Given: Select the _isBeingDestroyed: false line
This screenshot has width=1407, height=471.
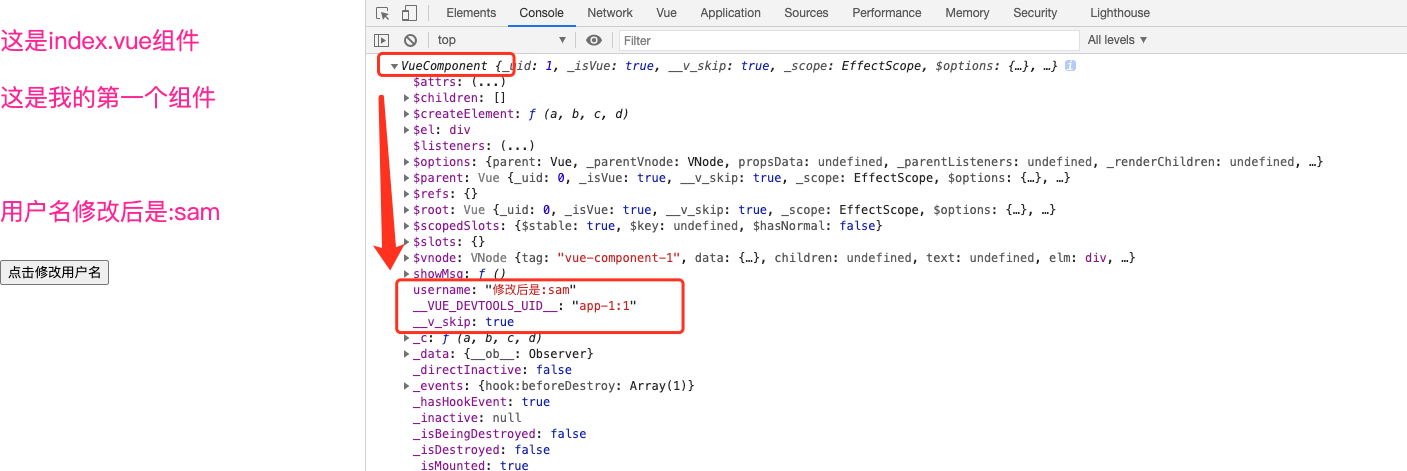Looking at the screenshot, I should tap(499, 434).
